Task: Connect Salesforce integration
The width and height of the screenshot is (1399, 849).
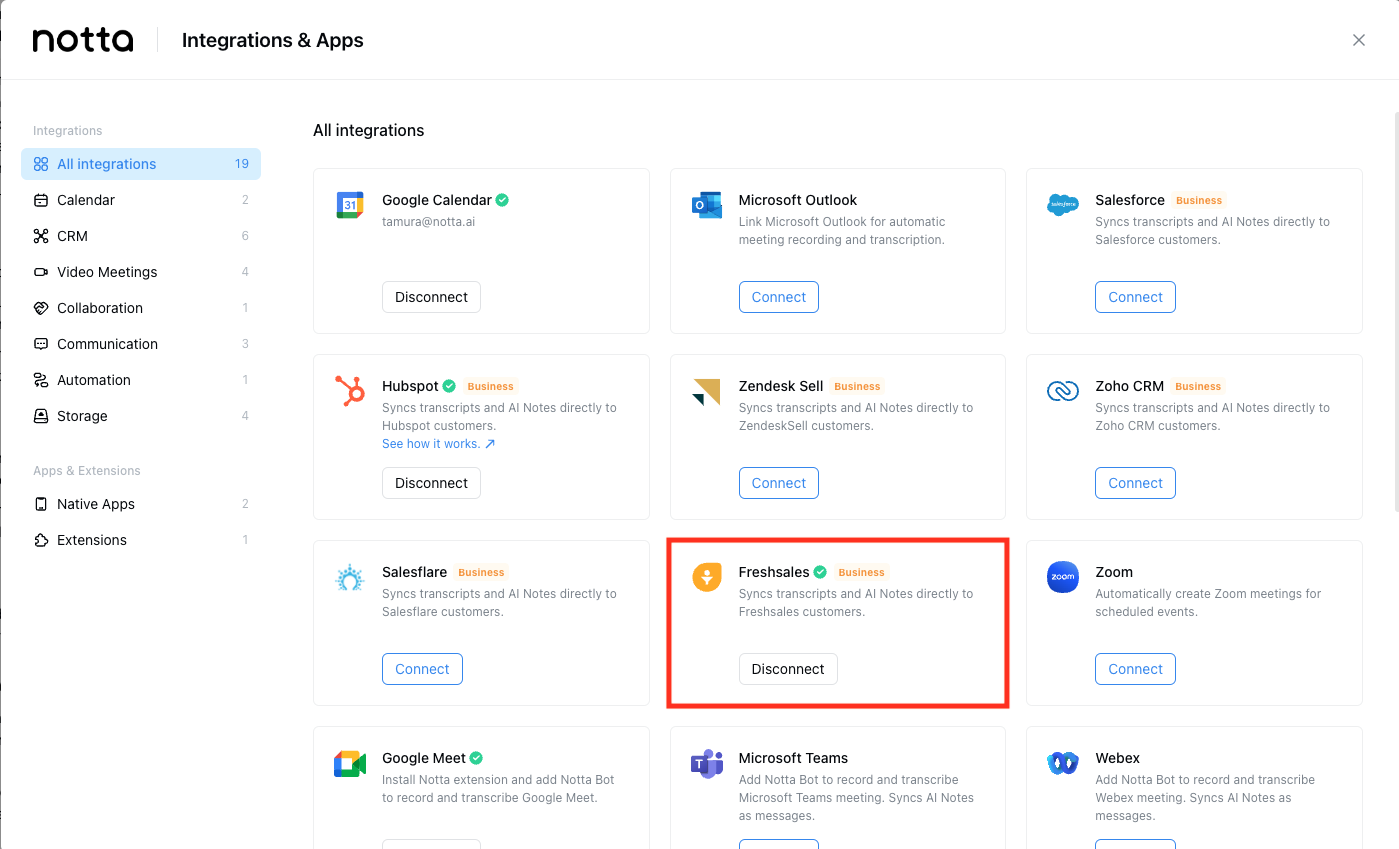Action: click(x=1135, y=297)
